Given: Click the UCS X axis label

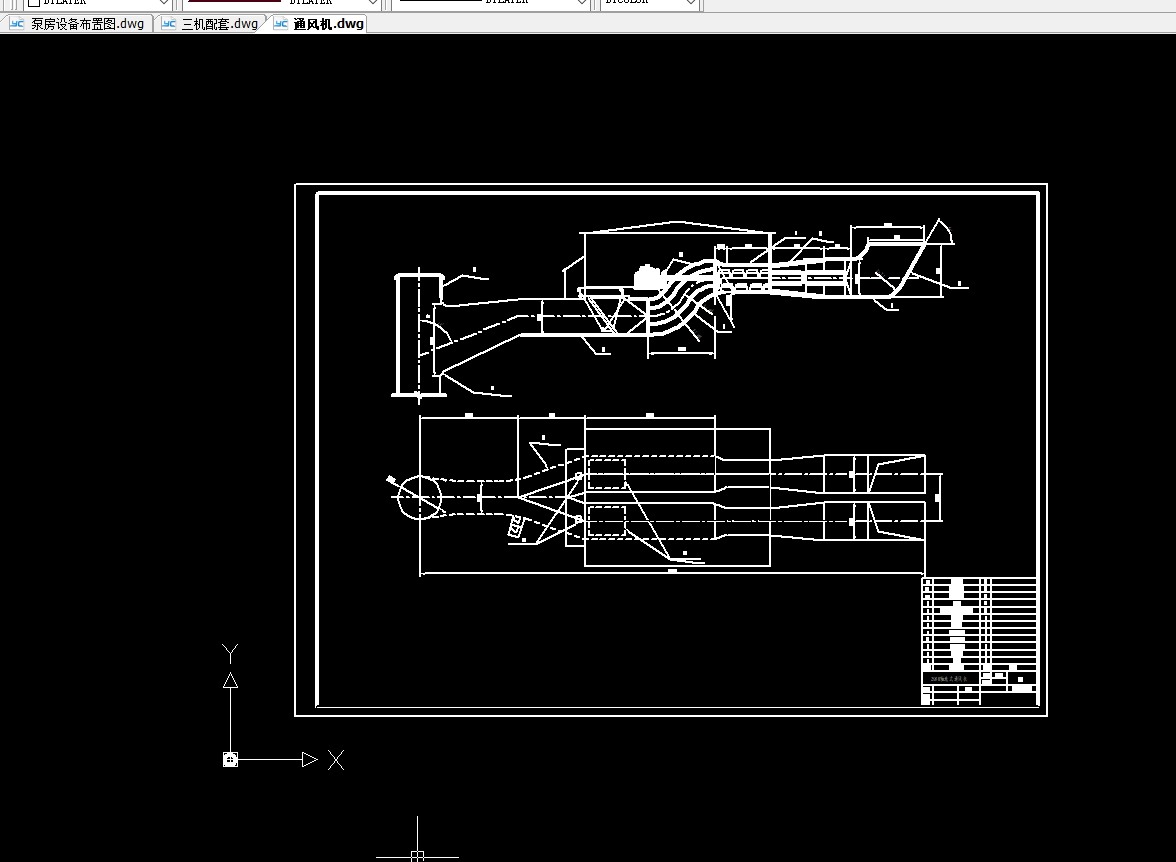Looking at the screenshot, I should click(x=336, y=760).
